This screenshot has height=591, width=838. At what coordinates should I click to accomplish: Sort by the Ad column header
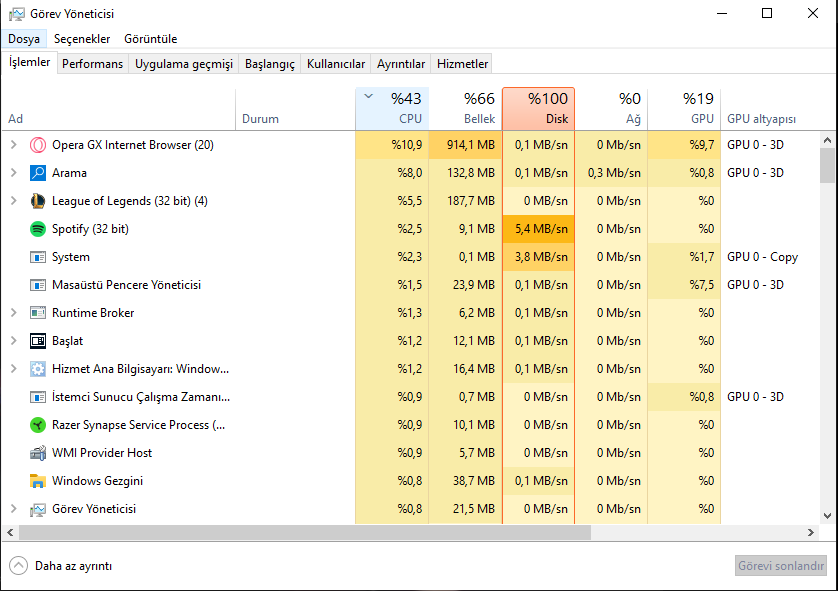119,109
